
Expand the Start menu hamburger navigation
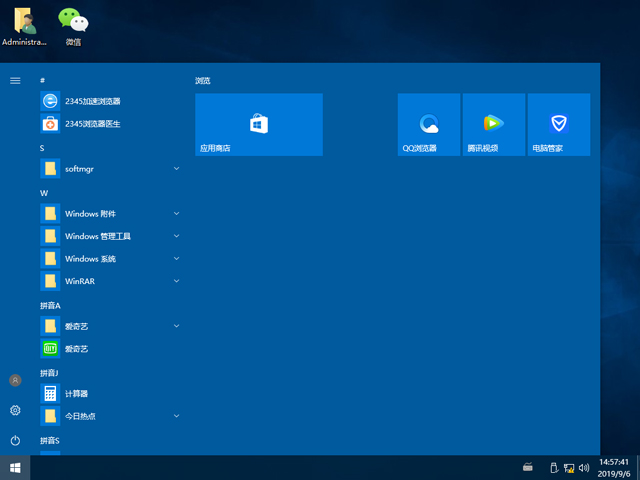15,80
